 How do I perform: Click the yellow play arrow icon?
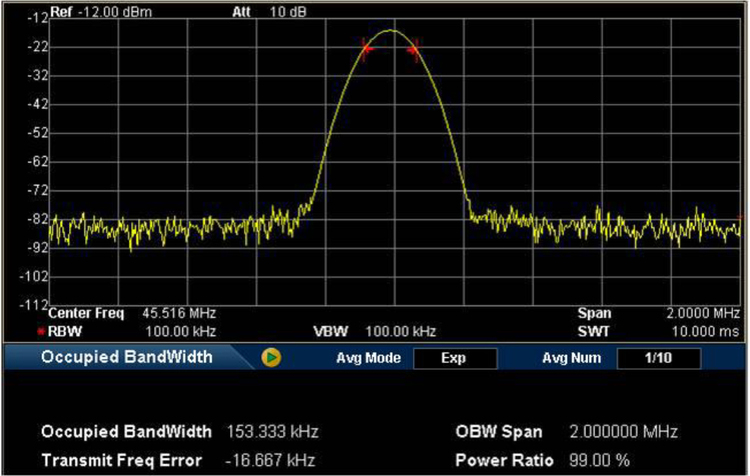[272, 357]
